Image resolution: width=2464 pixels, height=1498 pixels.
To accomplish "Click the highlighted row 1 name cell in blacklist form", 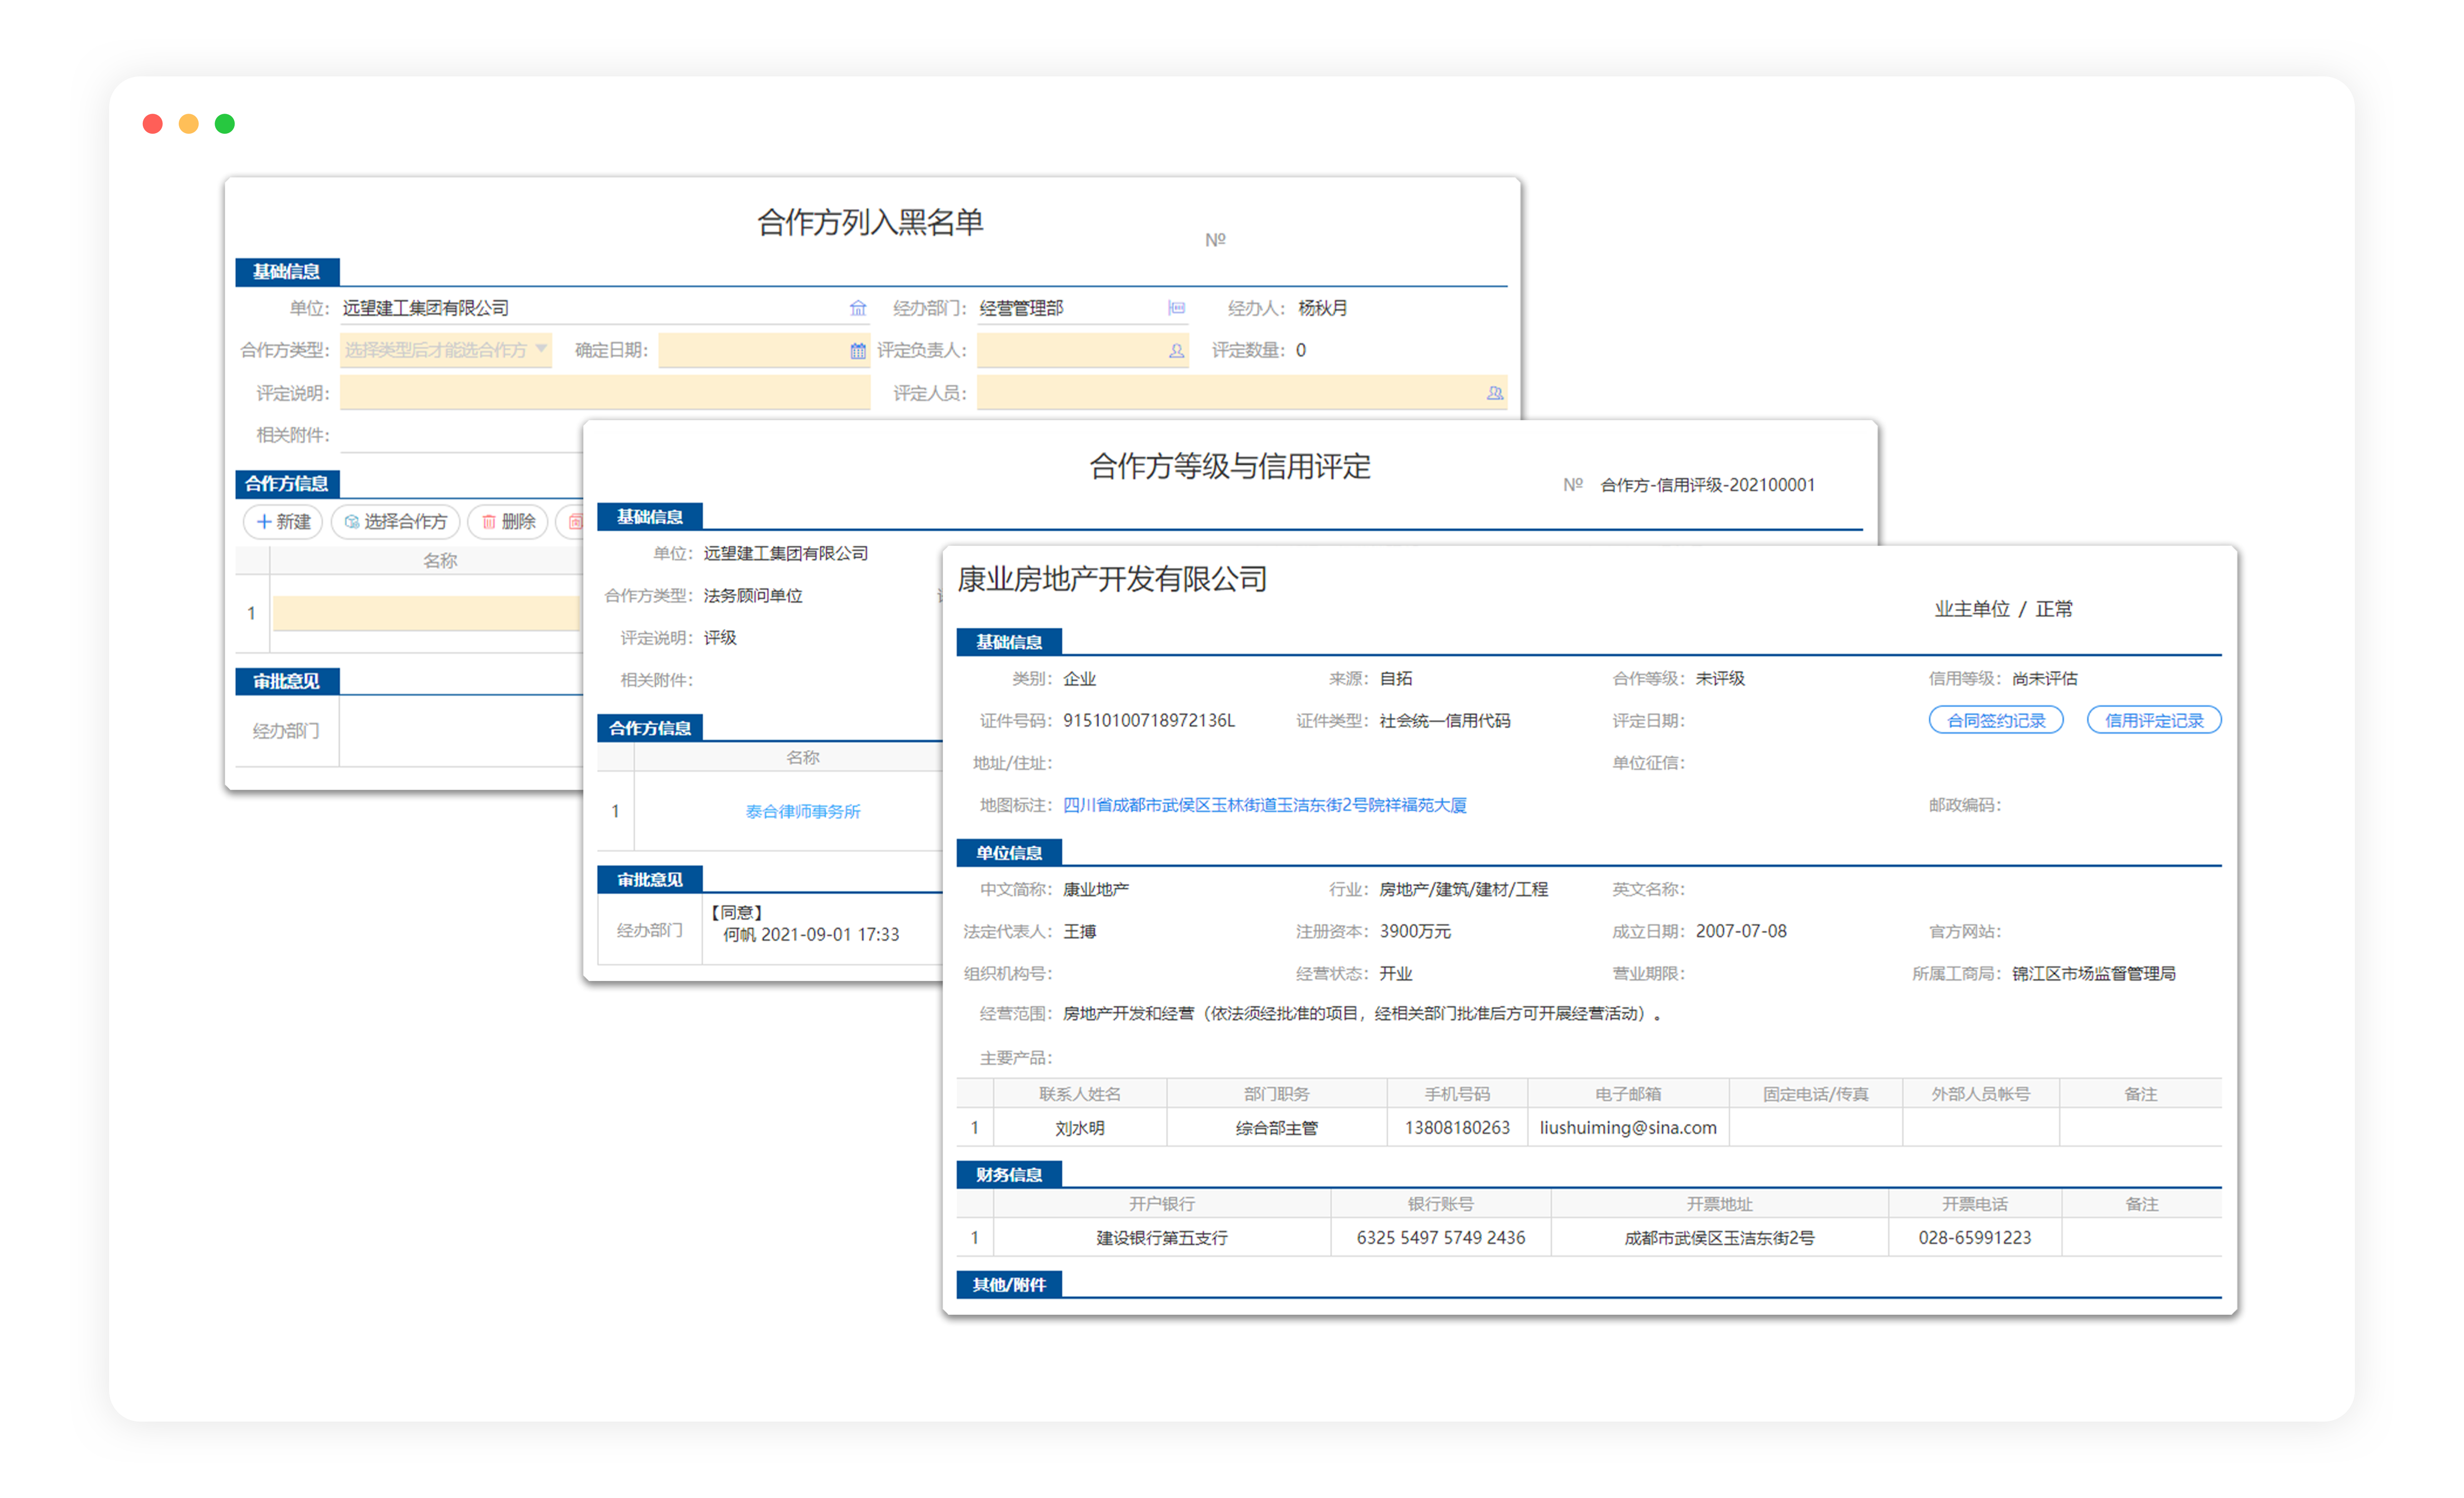I will point(427,613).
